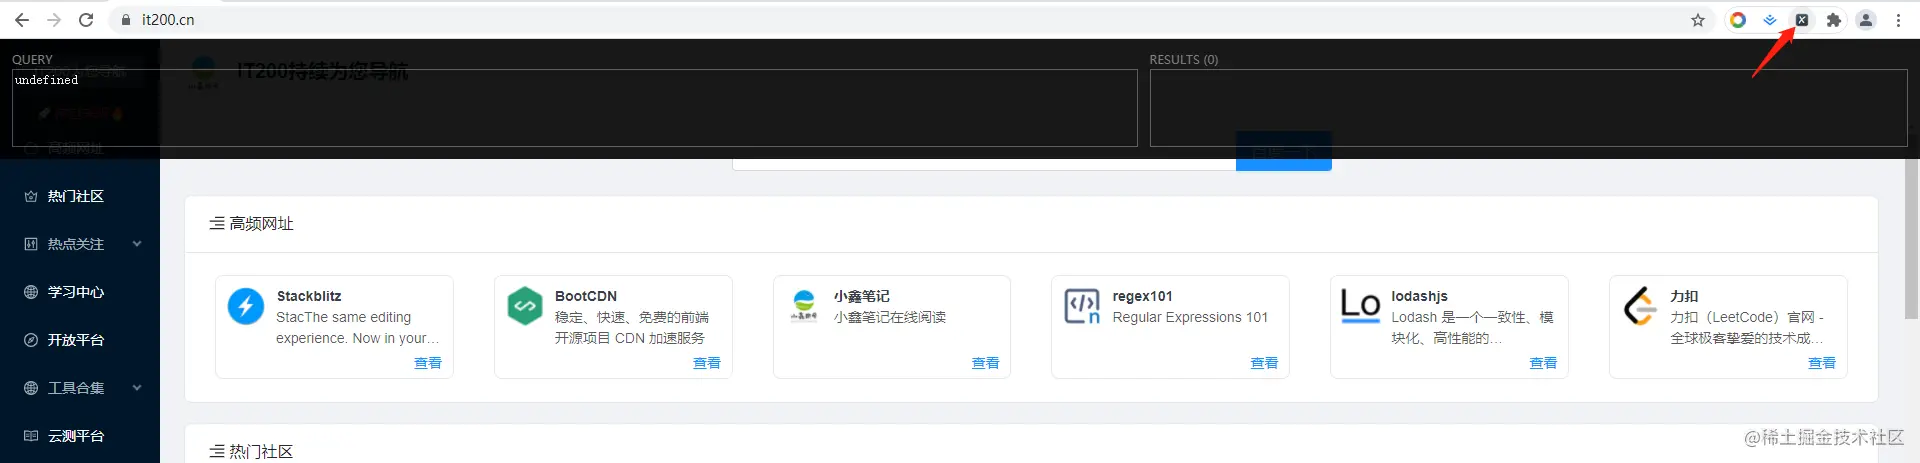Bookmark this page with the star icon
The width and height of the screenshot is (1920, 463).
coord(1698,20)
